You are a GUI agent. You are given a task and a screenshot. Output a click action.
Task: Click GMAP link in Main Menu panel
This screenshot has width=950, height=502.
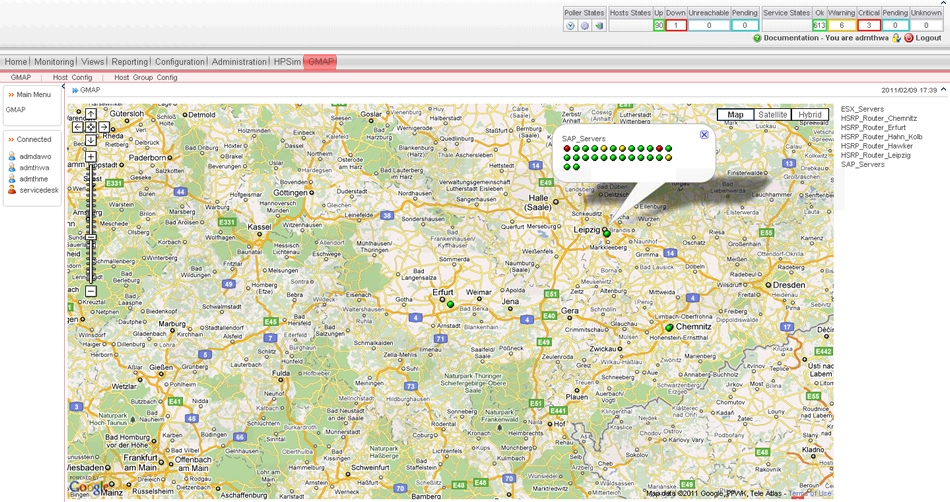coord(16,110)
